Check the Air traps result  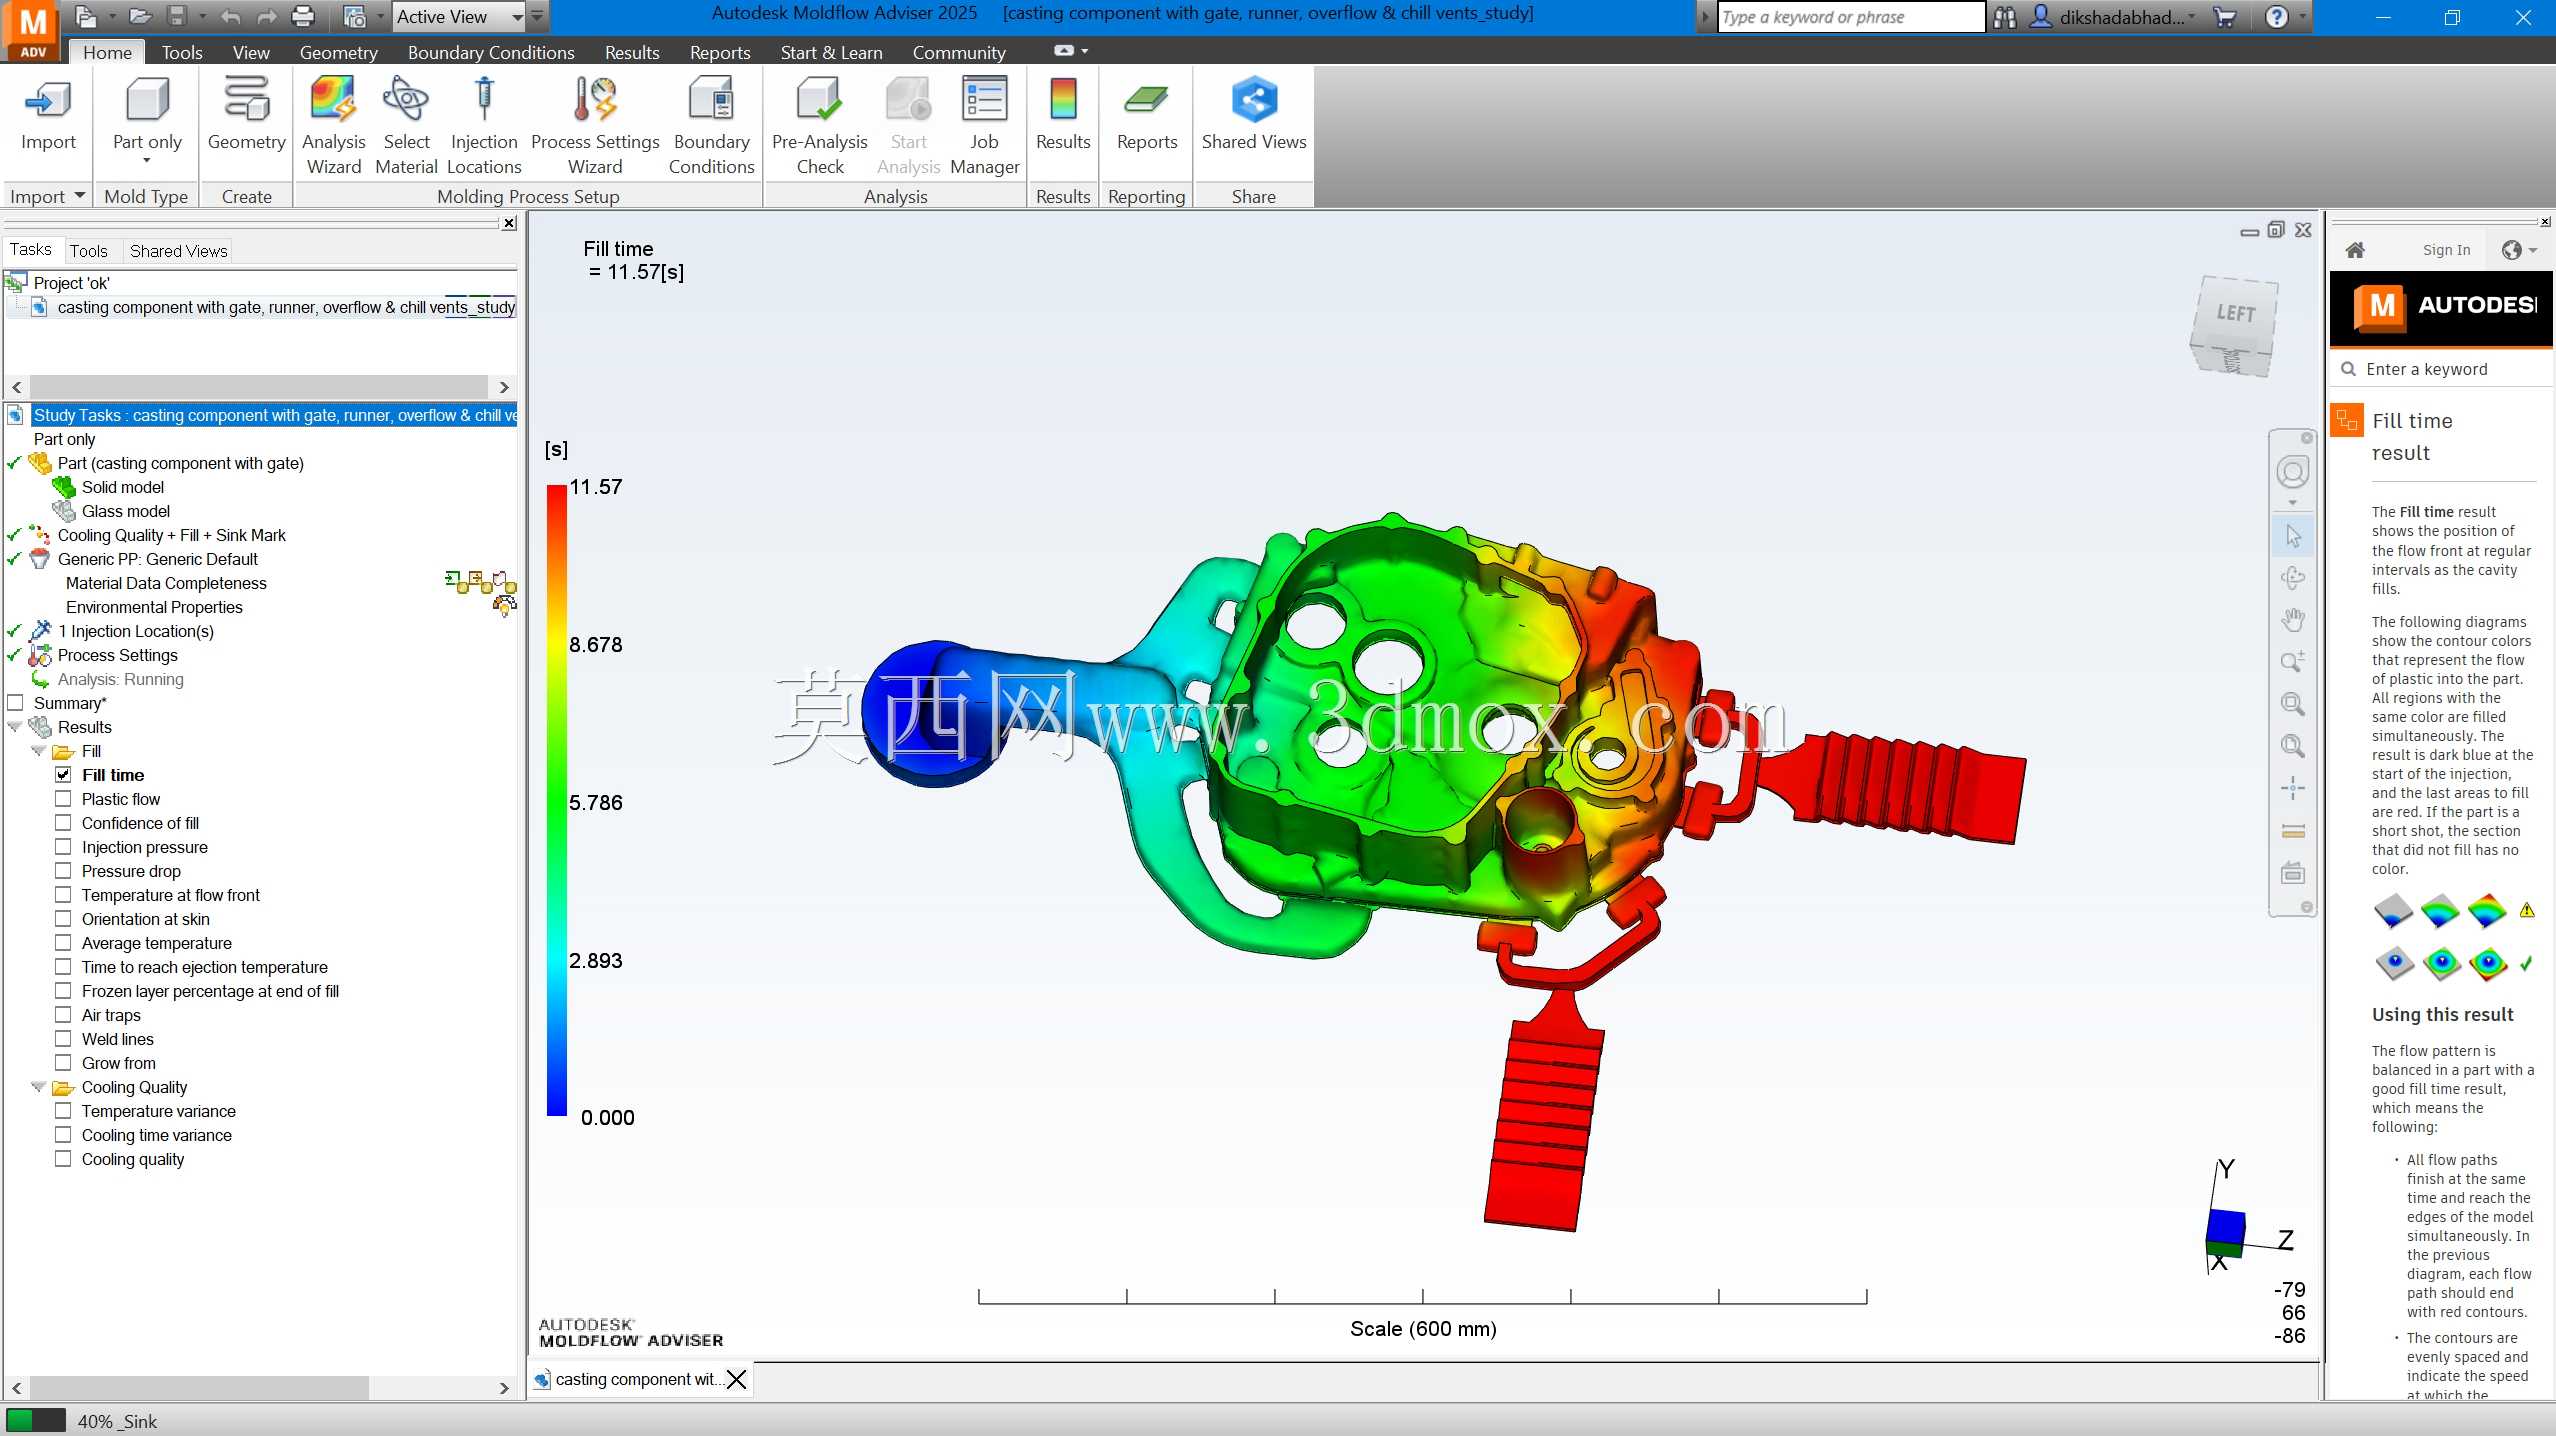click(63, 1015)
